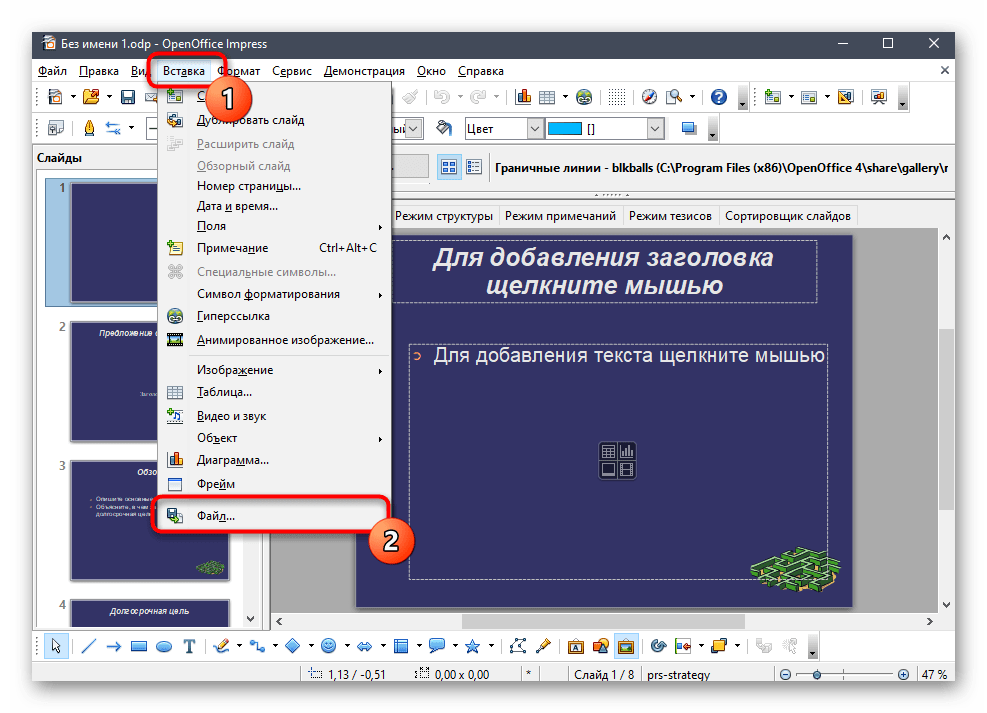This screenshot has width=987, height=713.
Task: Click the zoom in plus button
Action: tap(903, 675)
